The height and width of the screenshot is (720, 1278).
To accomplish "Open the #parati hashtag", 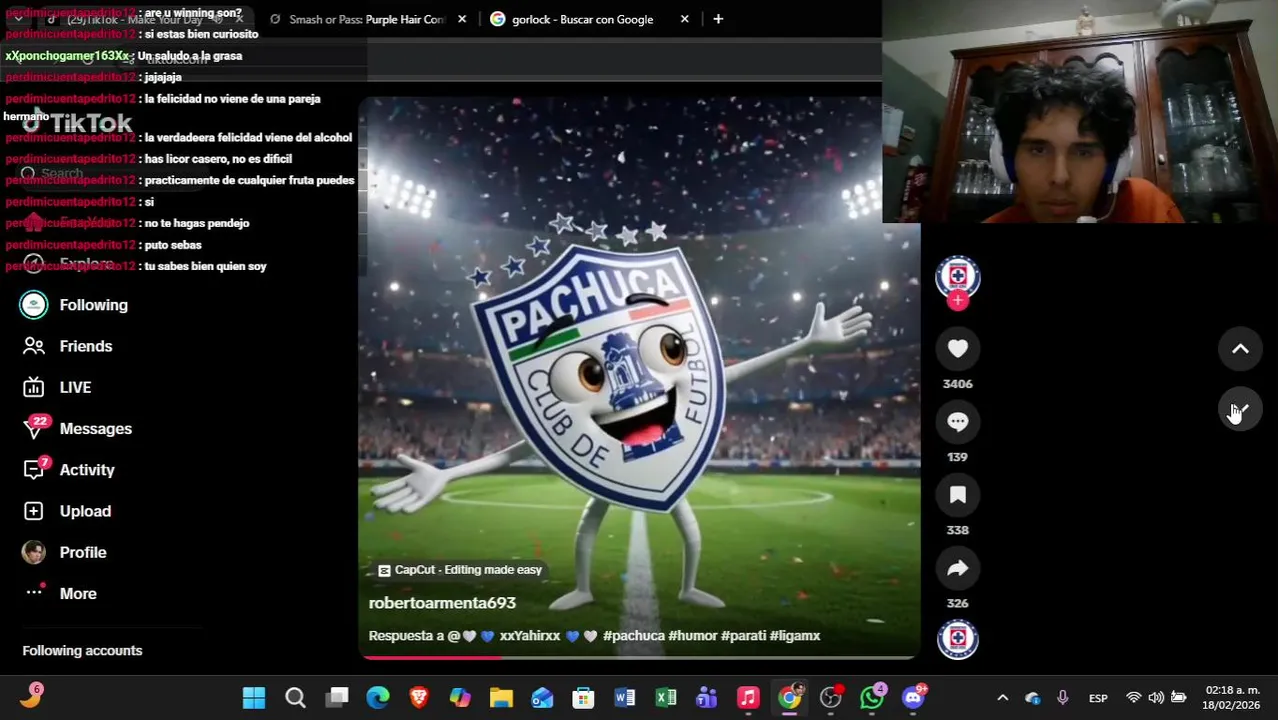I will pos(743,636).
